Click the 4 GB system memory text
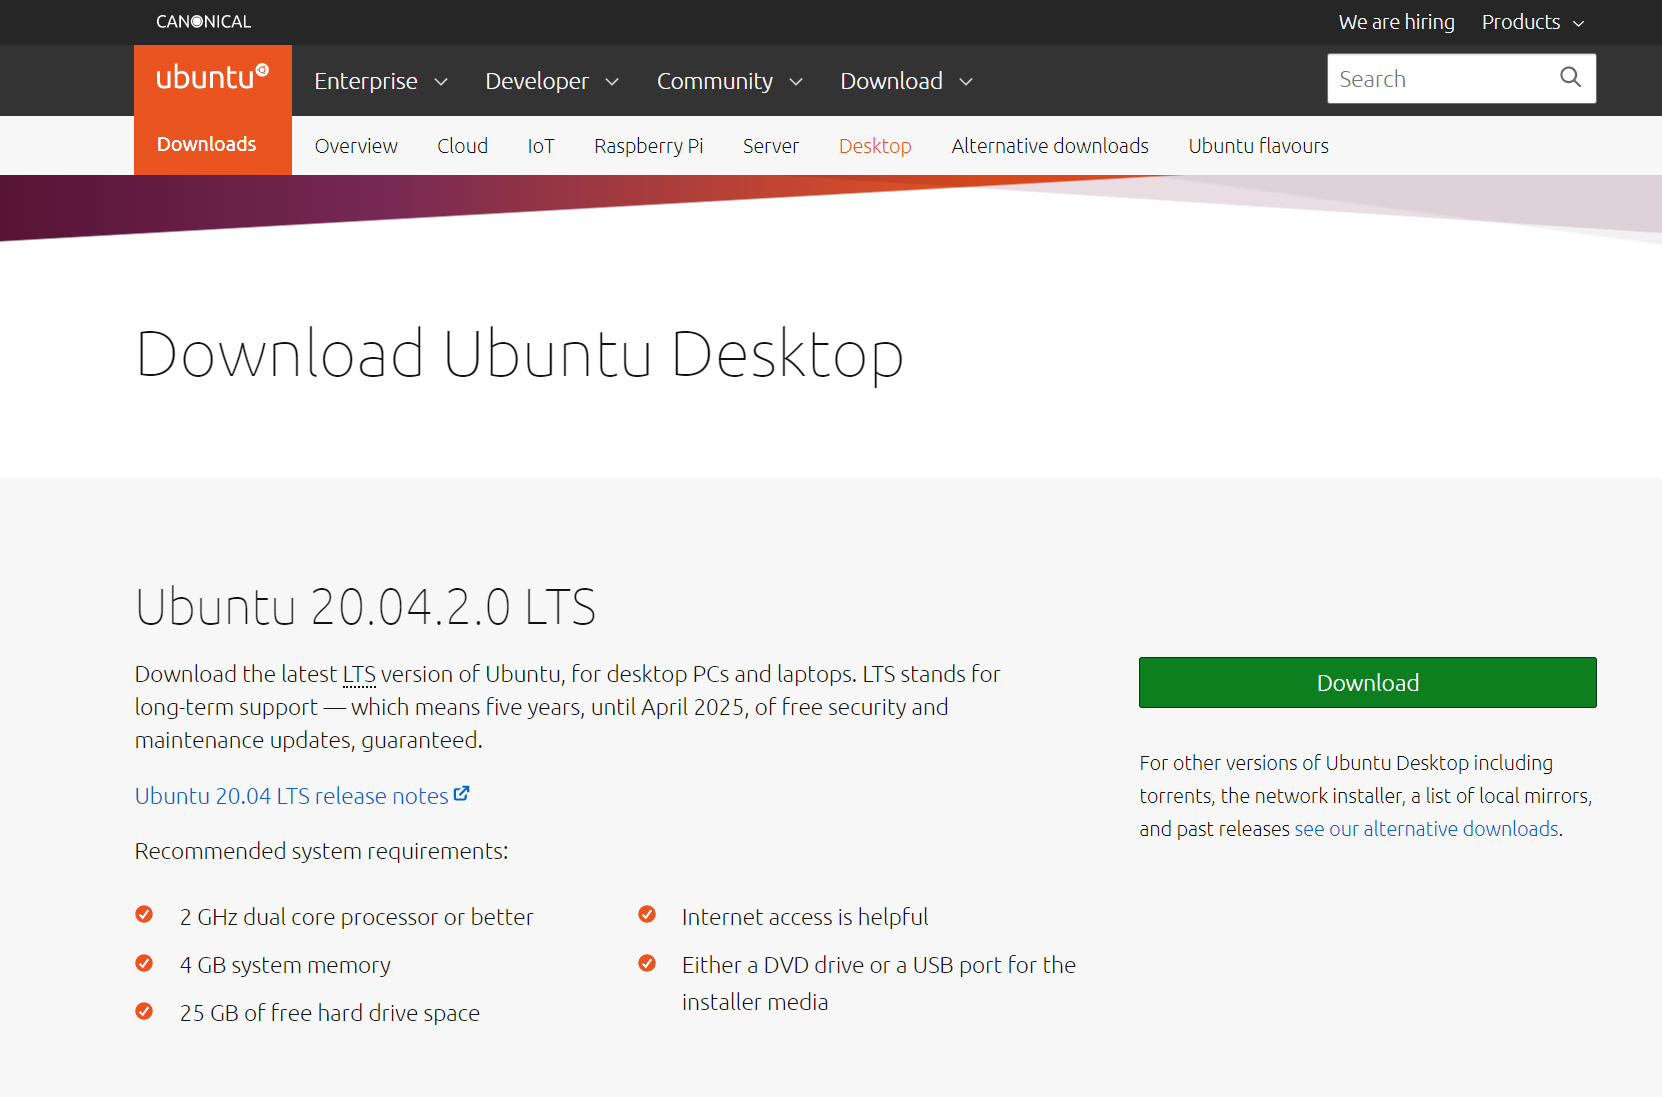Screen dimensions: 1662x1097 pos(285,965)
